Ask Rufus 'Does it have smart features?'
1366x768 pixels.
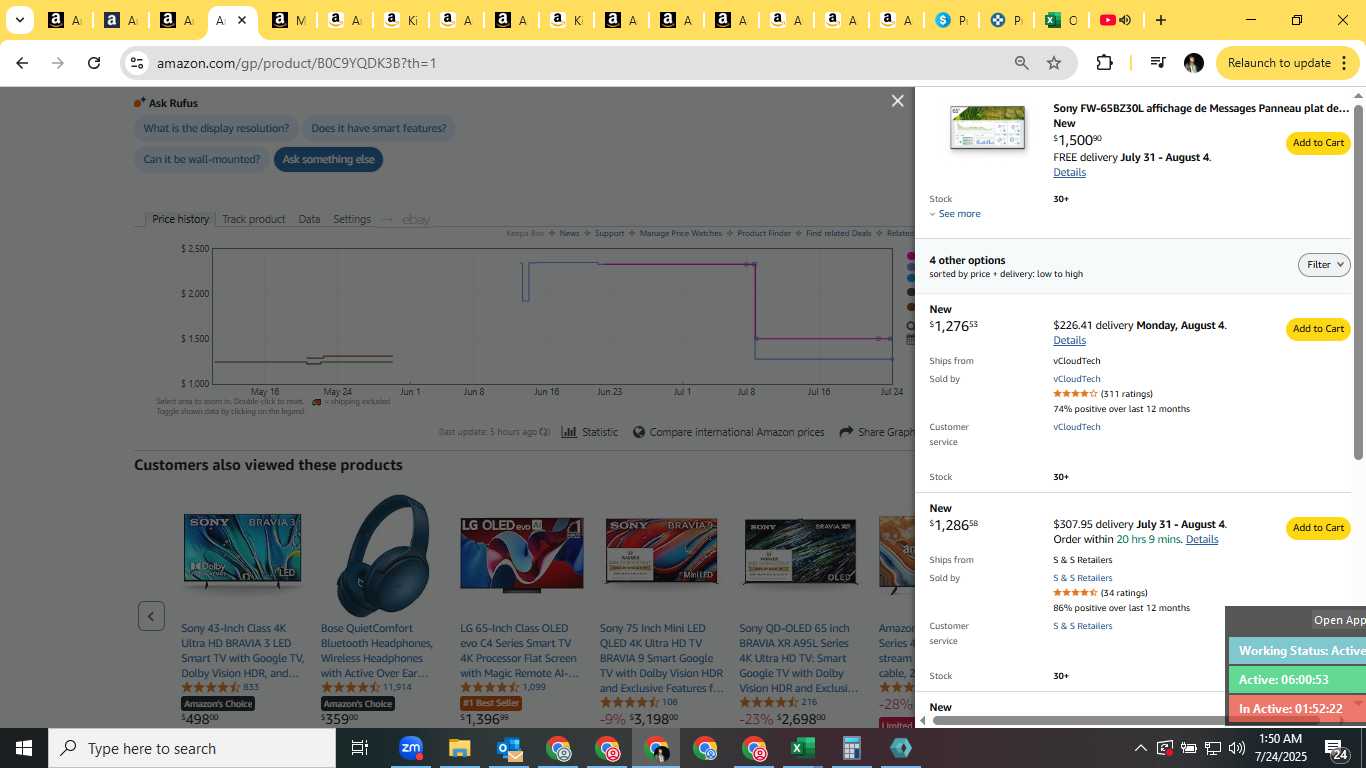[x=379, y=128]
